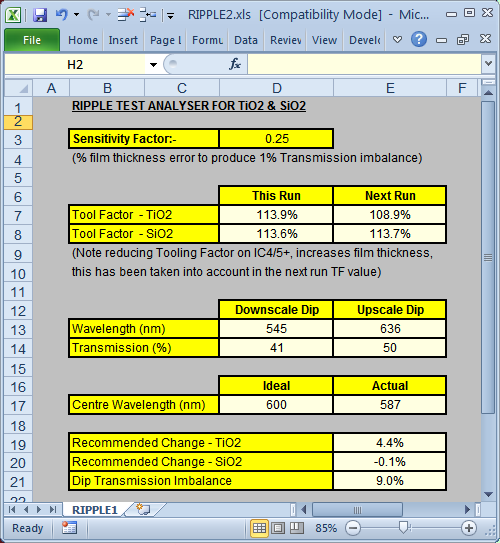
Task: Select row 19 header
Action: (x=18, y=444)
